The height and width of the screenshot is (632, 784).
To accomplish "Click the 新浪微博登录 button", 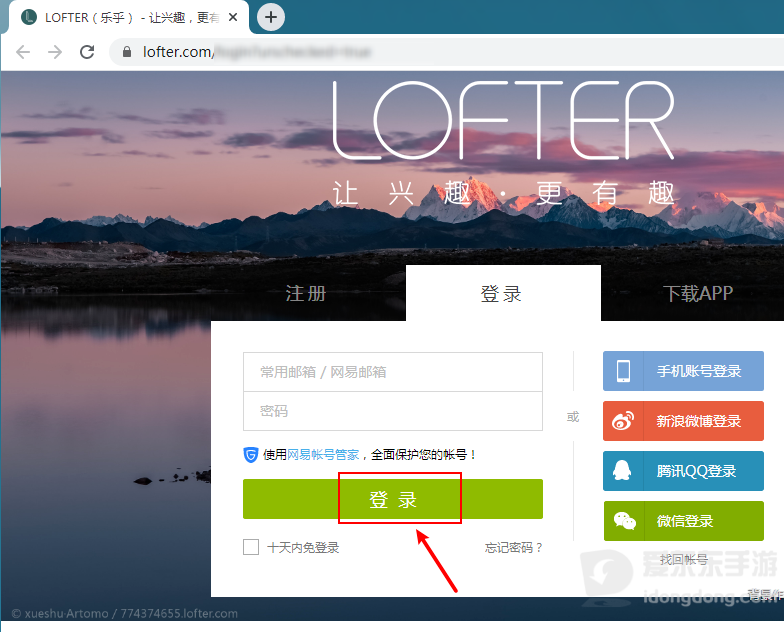I will tap(683, 421).
